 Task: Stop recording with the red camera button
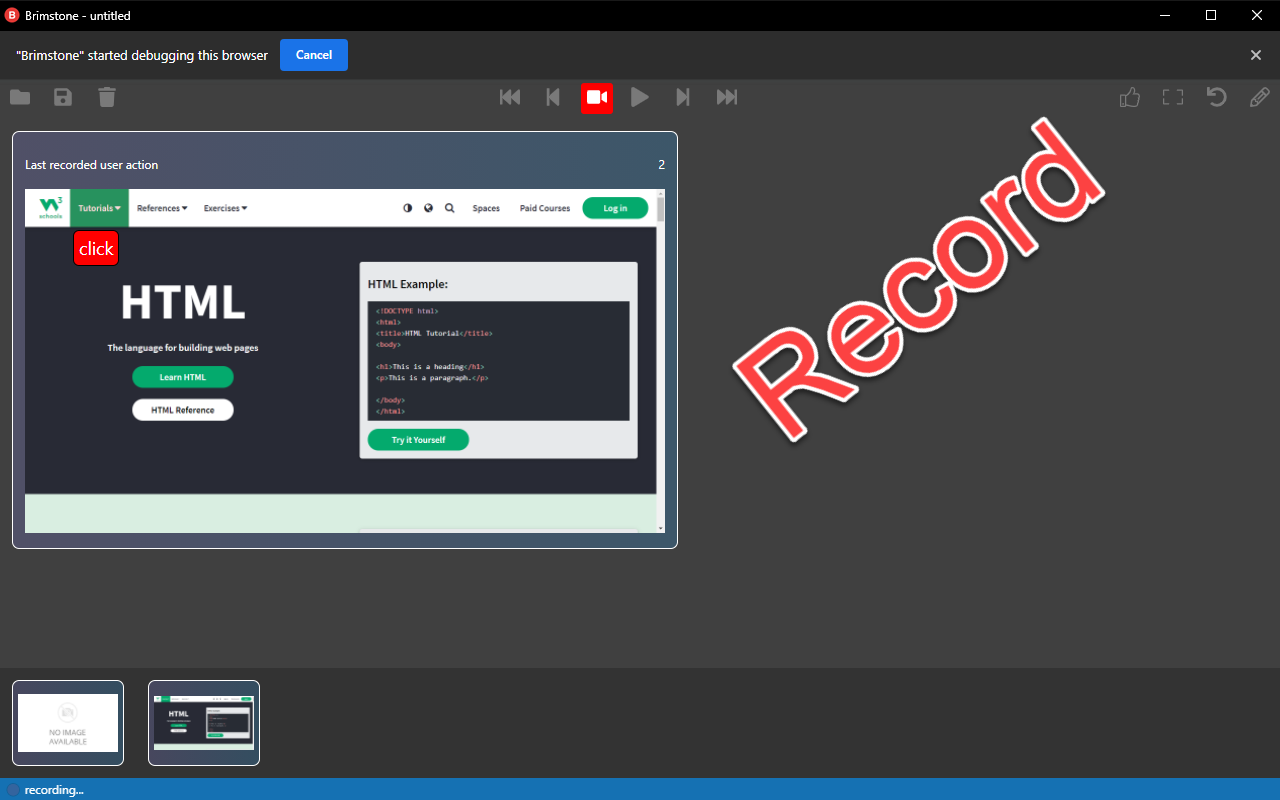pos(597,97)
